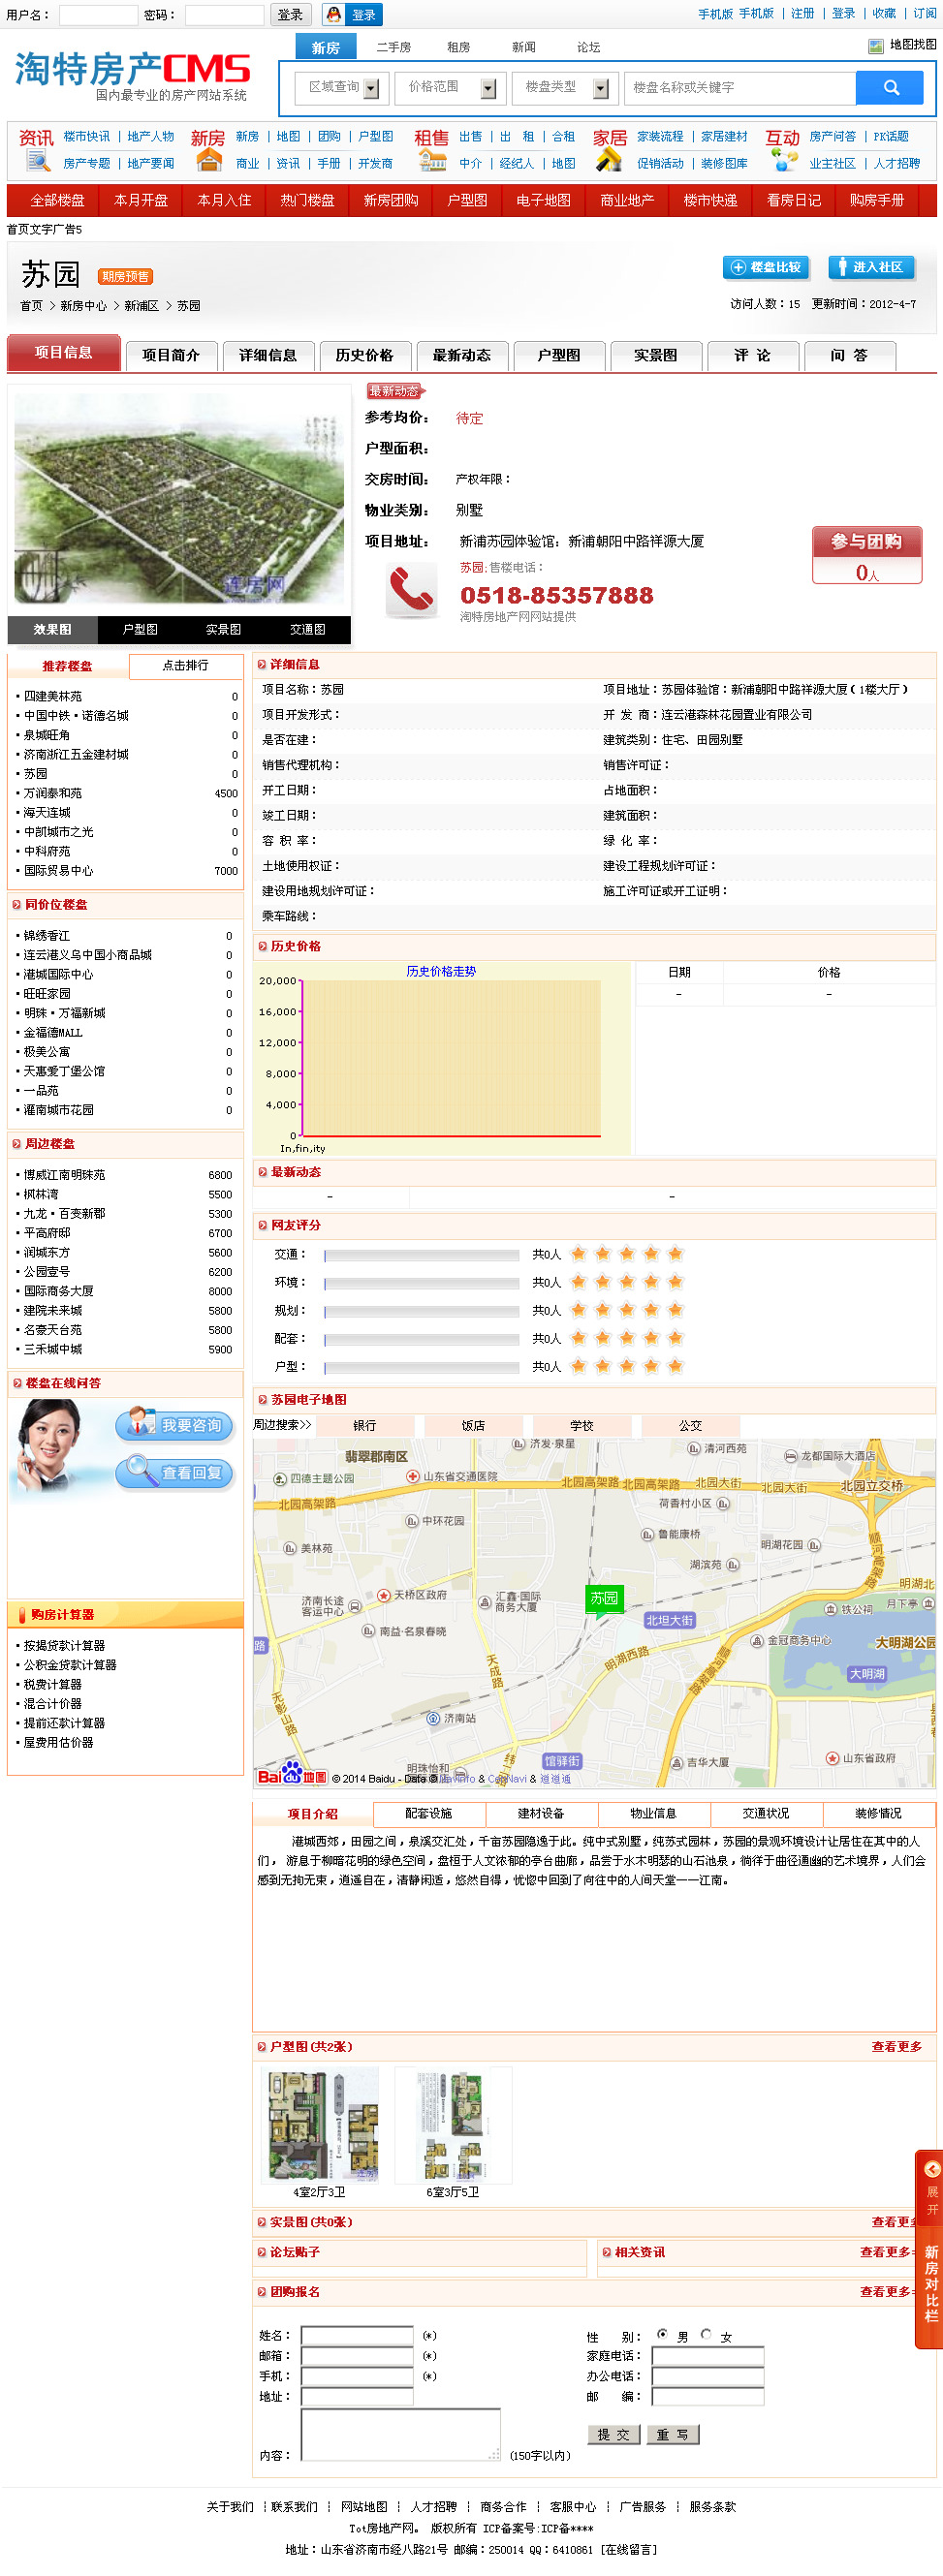The image size is (943, 2576).
Task: Switch to the 项目简介 tab
Action: tap(171, 355)
